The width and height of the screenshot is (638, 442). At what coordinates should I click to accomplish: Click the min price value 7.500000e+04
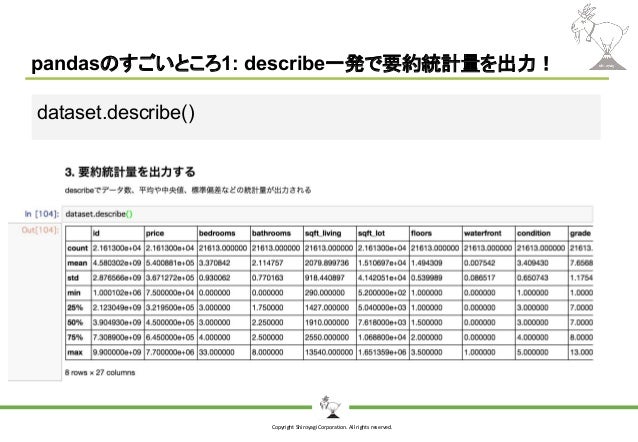(170, 293)
